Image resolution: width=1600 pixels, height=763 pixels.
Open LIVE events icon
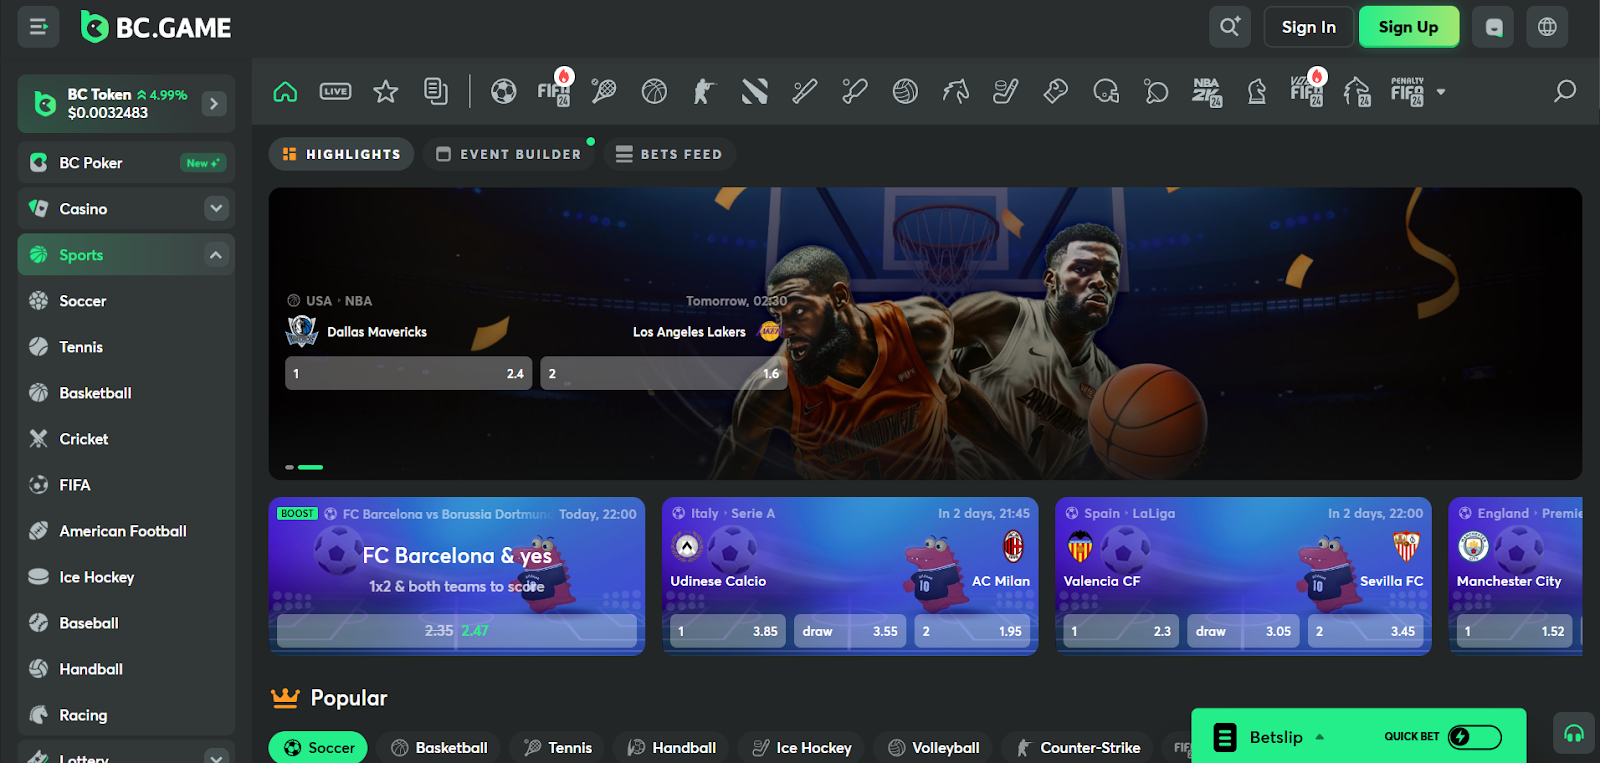[x=335, y=92]
